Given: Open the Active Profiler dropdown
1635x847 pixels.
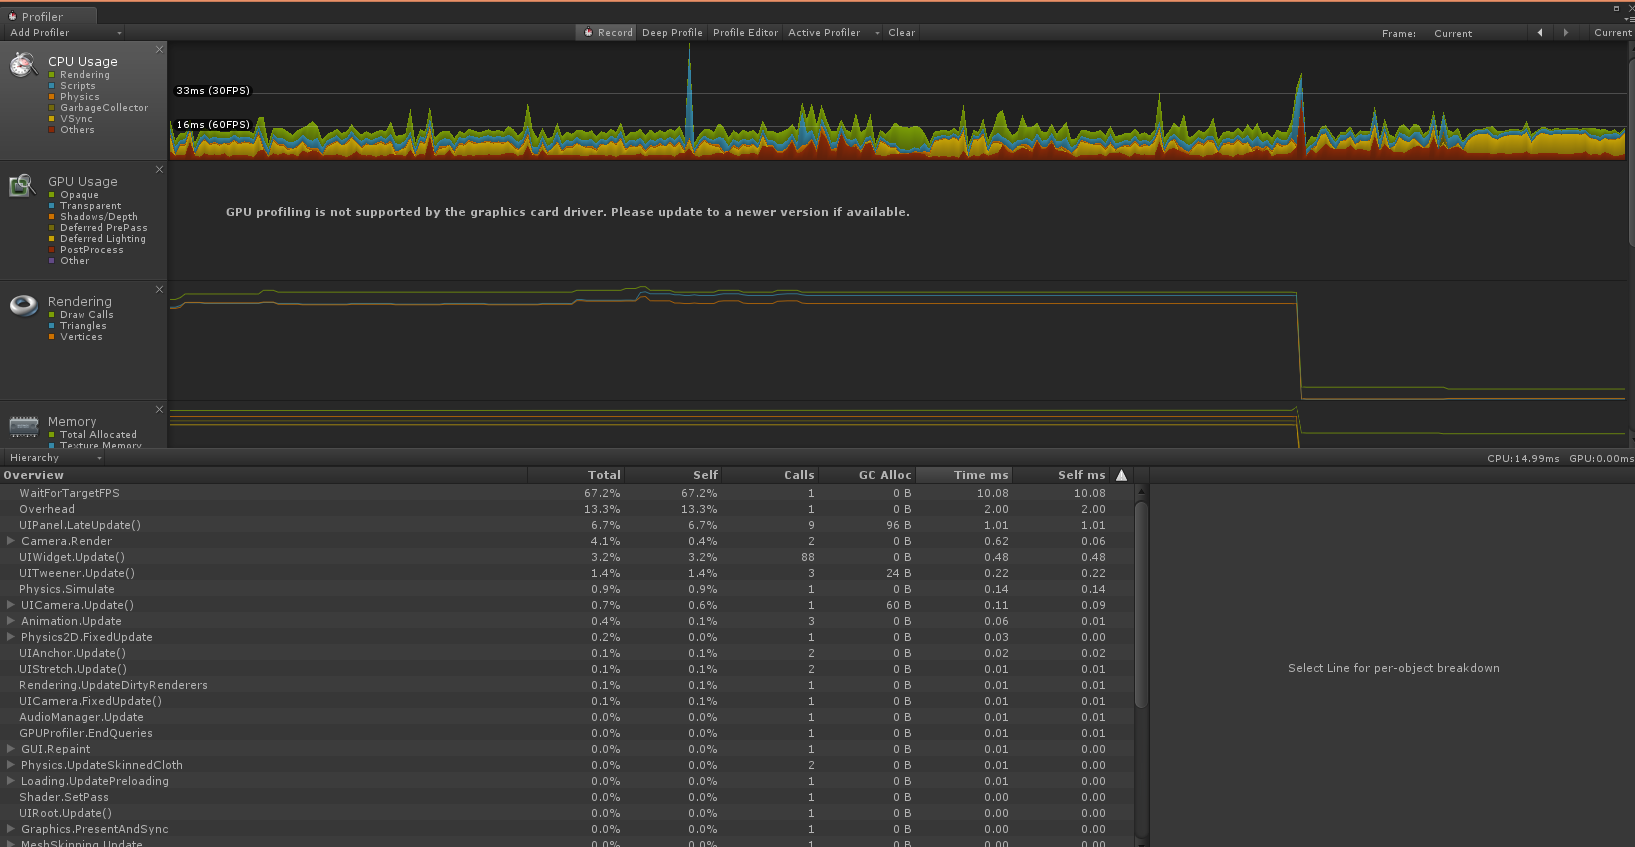Looking at the screenshot, I should [834, 33].
